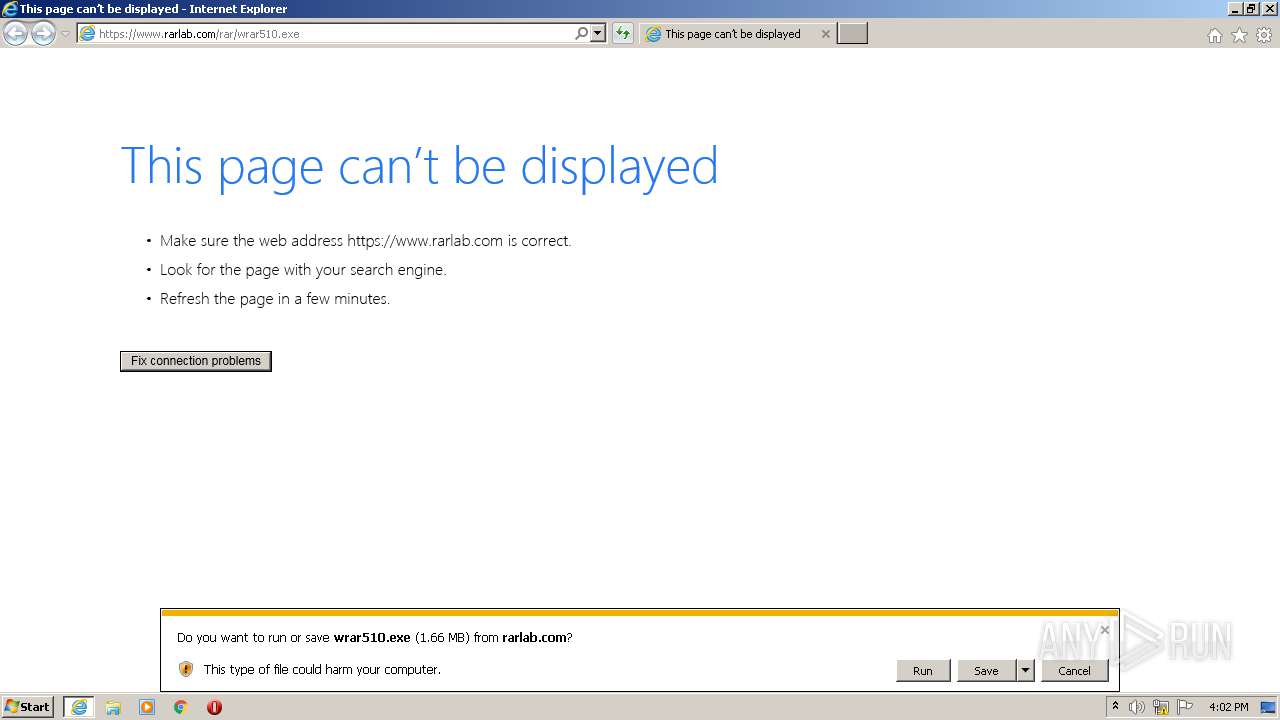Open the Opera icon in the taskbar
1280x720 pixels.
214,707
